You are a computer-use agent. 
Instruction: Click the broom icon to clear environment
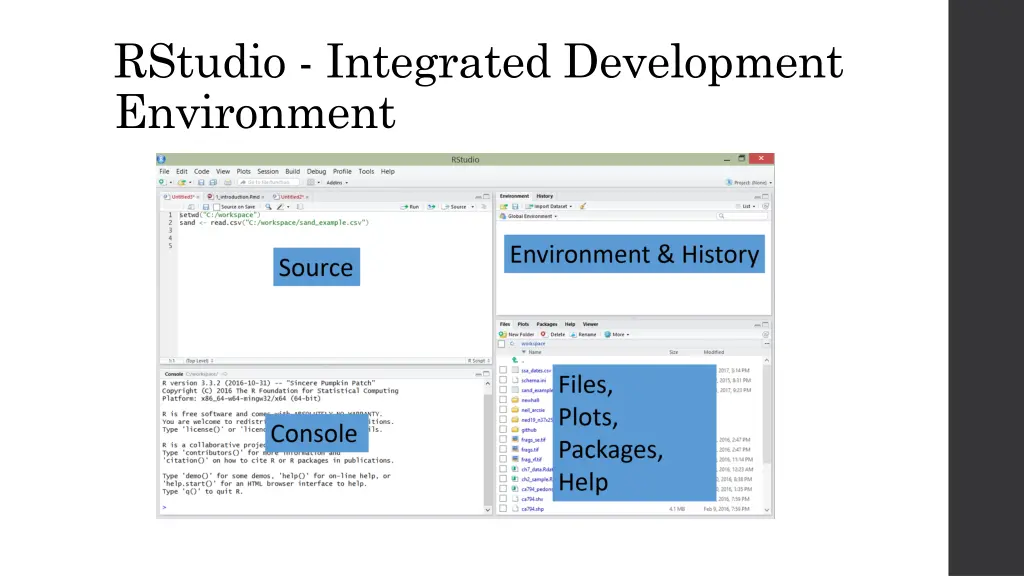tap(583, 206)
